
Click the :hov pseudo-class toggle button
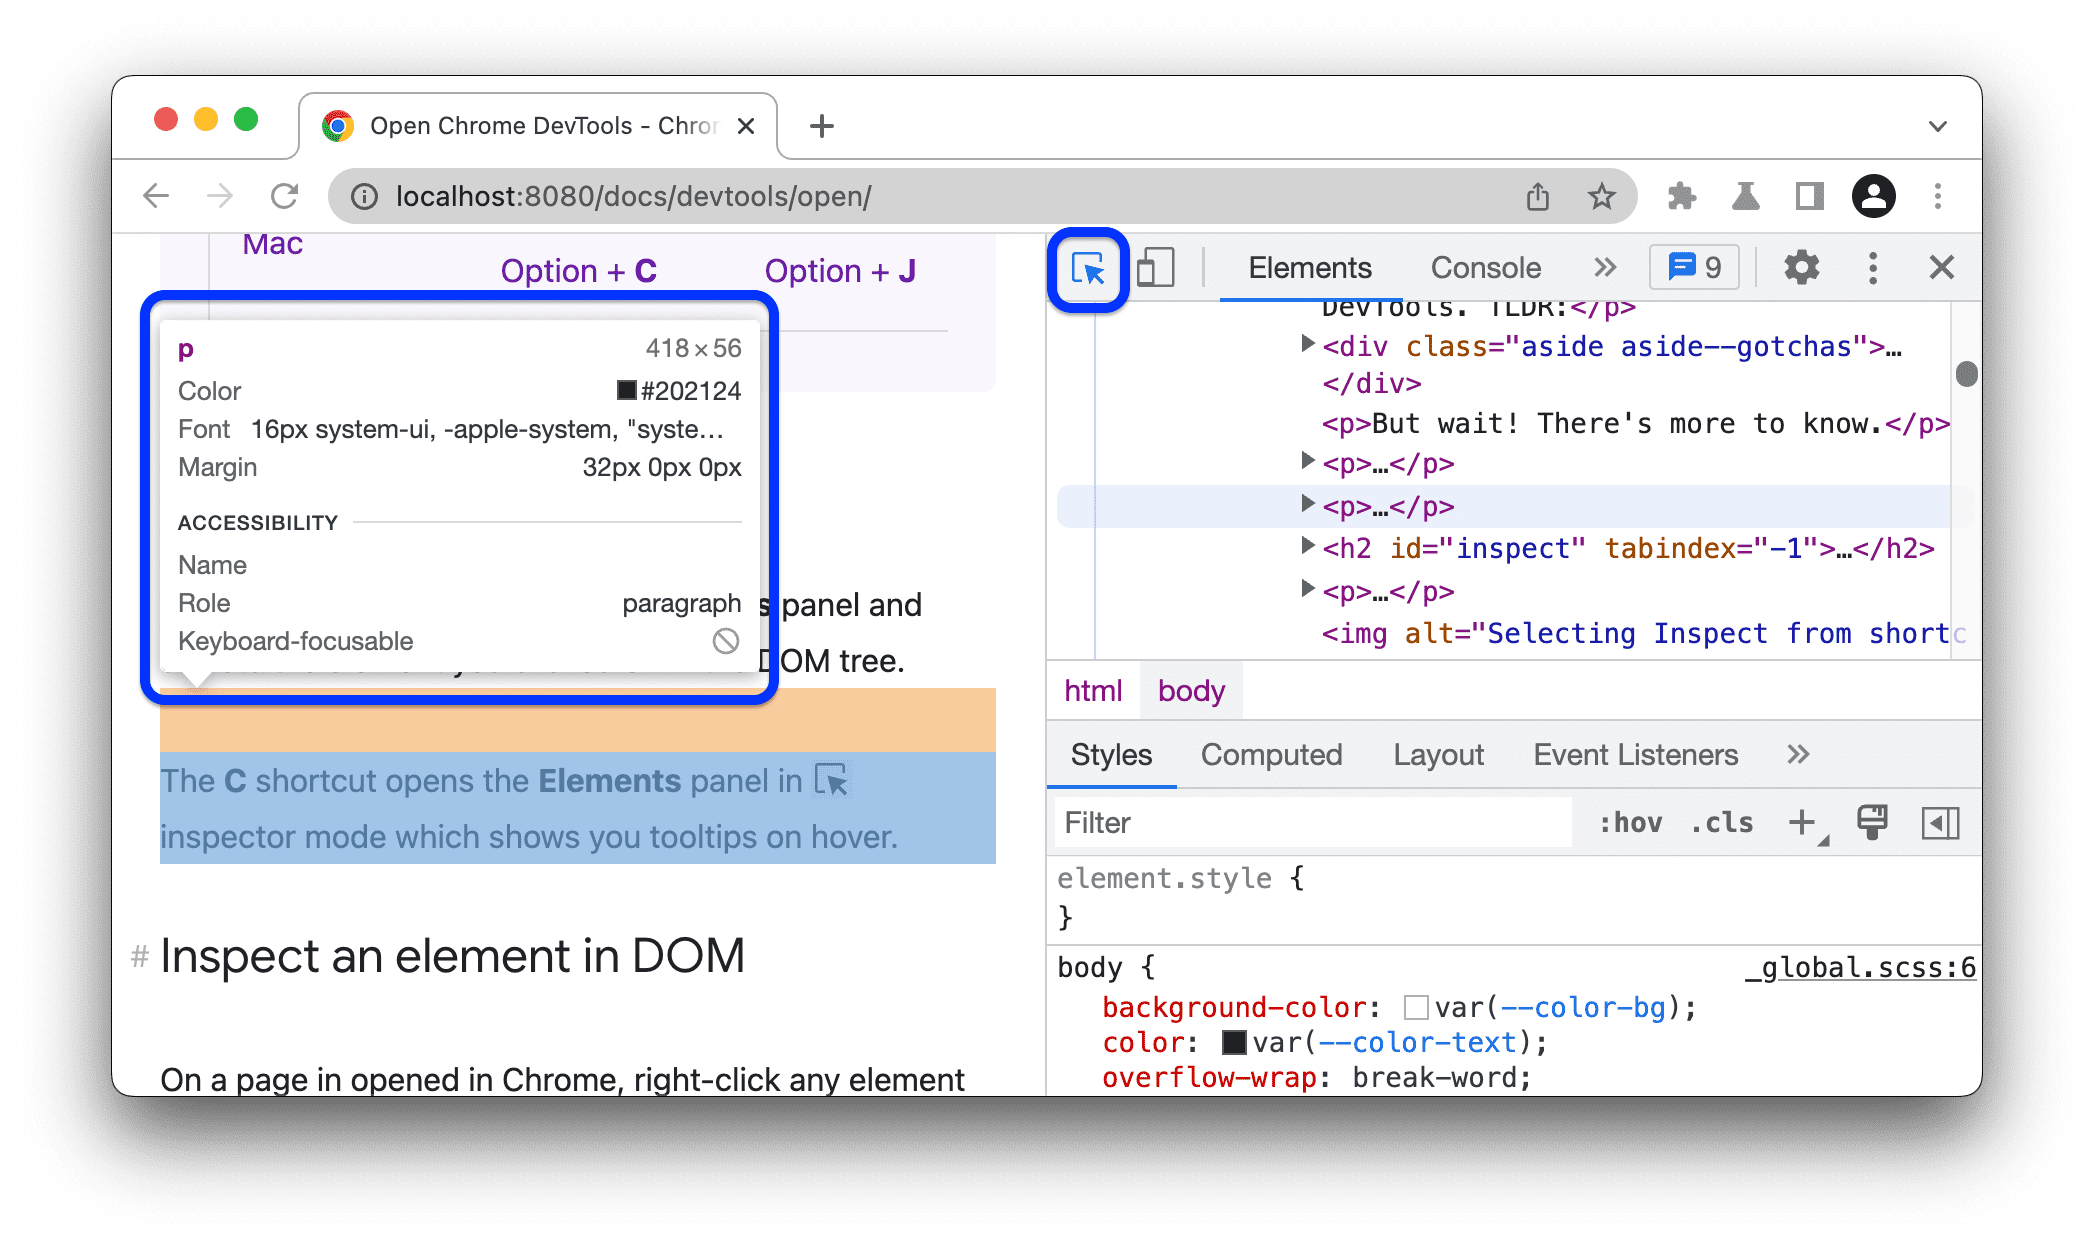[1628, 823]
